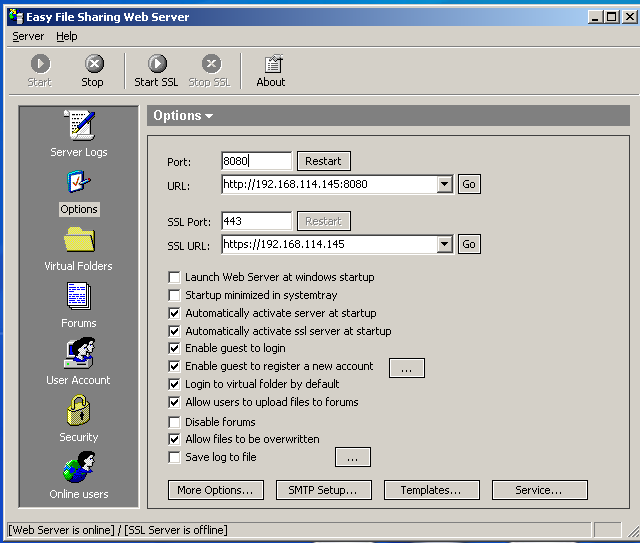Toggle Launch Web Server at windows startup
This screenshot has height=543, width=640.
pyautogui.click(x=174, y=277)
